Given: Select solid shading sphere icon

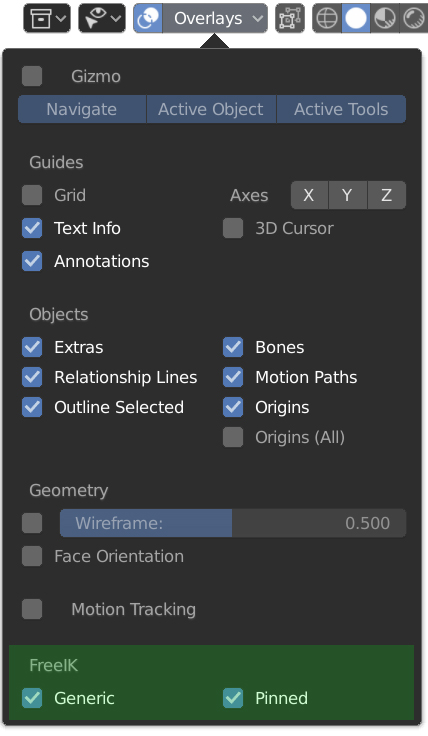Looking at the screenshot, I should [356, 18].
